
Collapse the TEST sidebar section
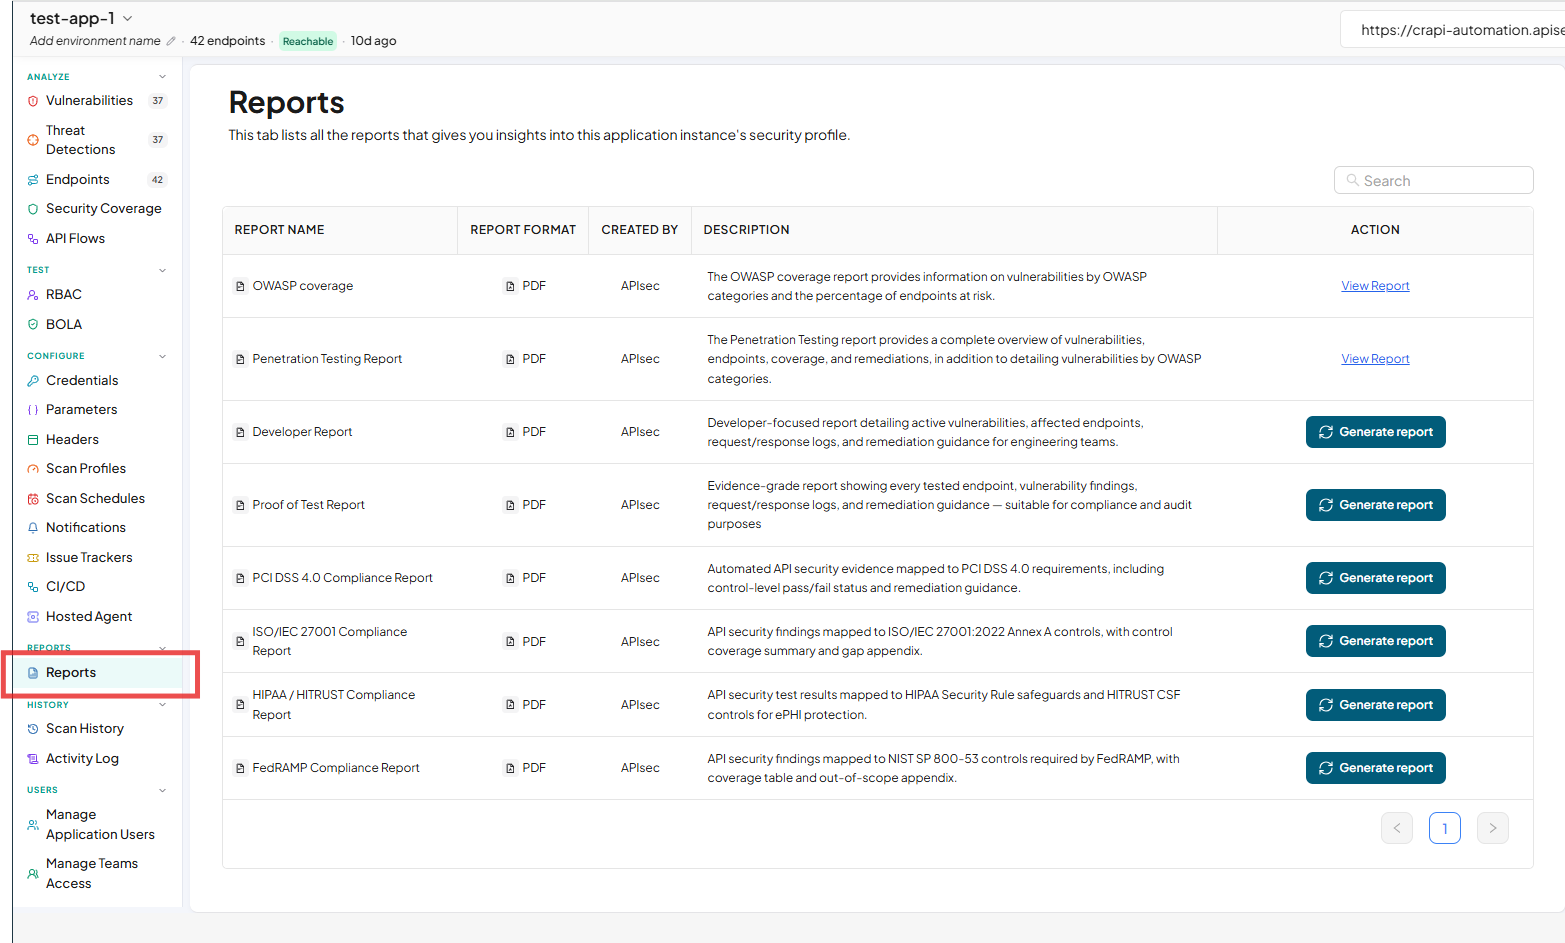tap(162, 270)
